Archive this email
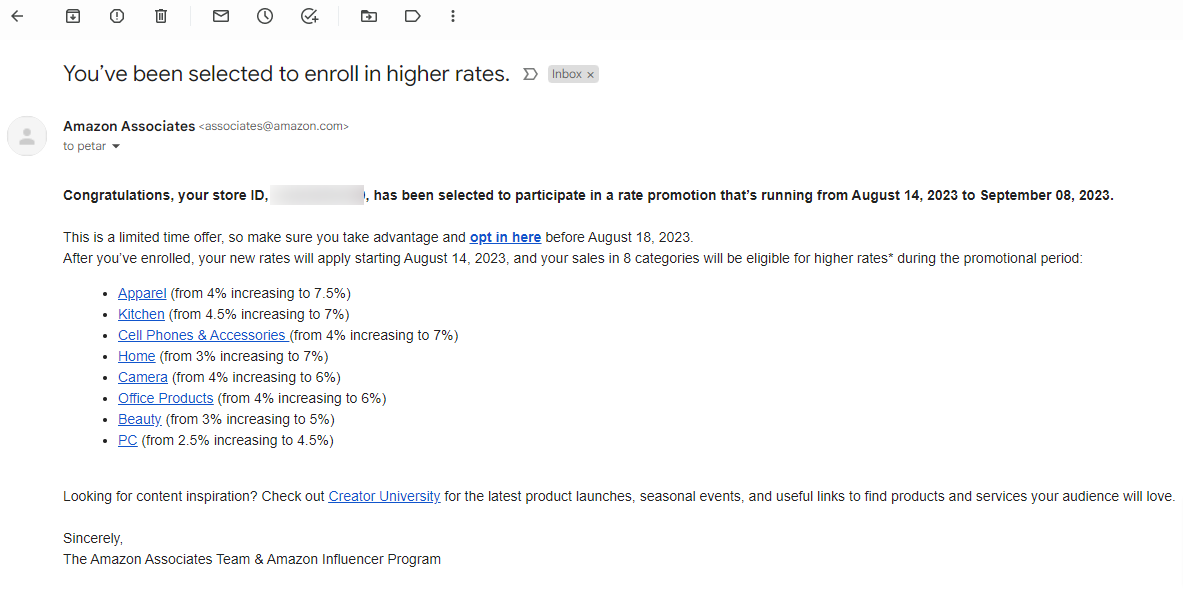 pyautogui.click(x=73, y=16)
